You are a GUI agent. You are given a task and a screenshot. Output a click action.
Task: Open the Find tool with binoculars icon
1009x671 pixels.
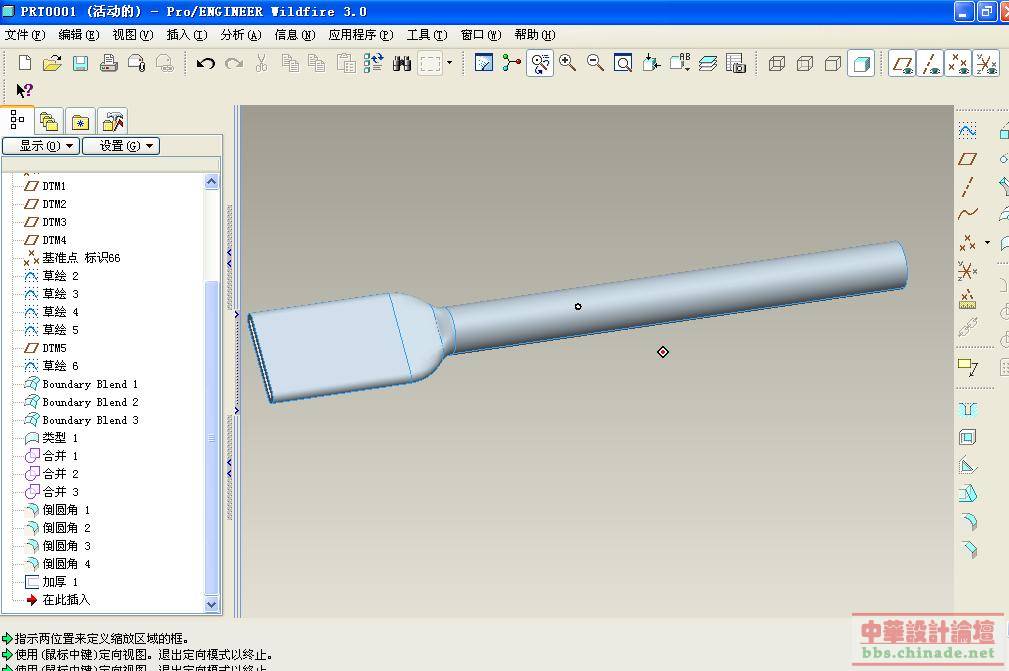click(x=402, y=63)
